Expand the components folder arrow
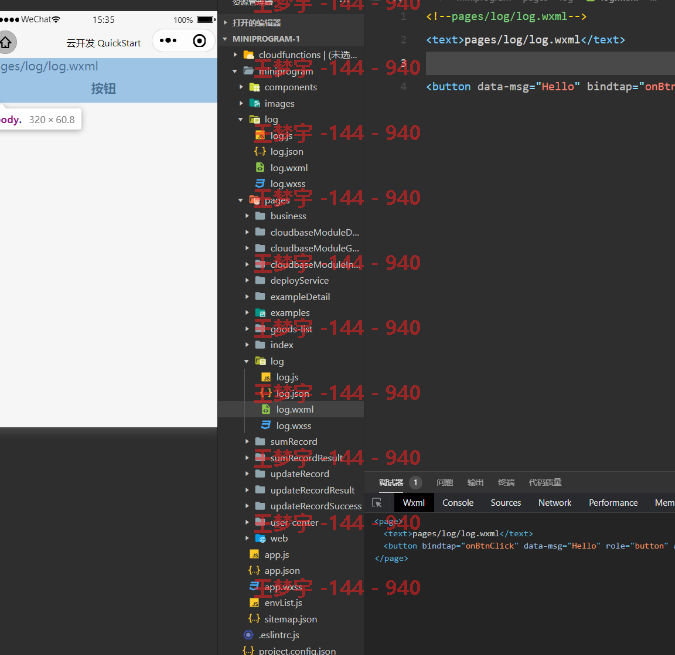Viewport: 675px width, 655px height. 241,87
